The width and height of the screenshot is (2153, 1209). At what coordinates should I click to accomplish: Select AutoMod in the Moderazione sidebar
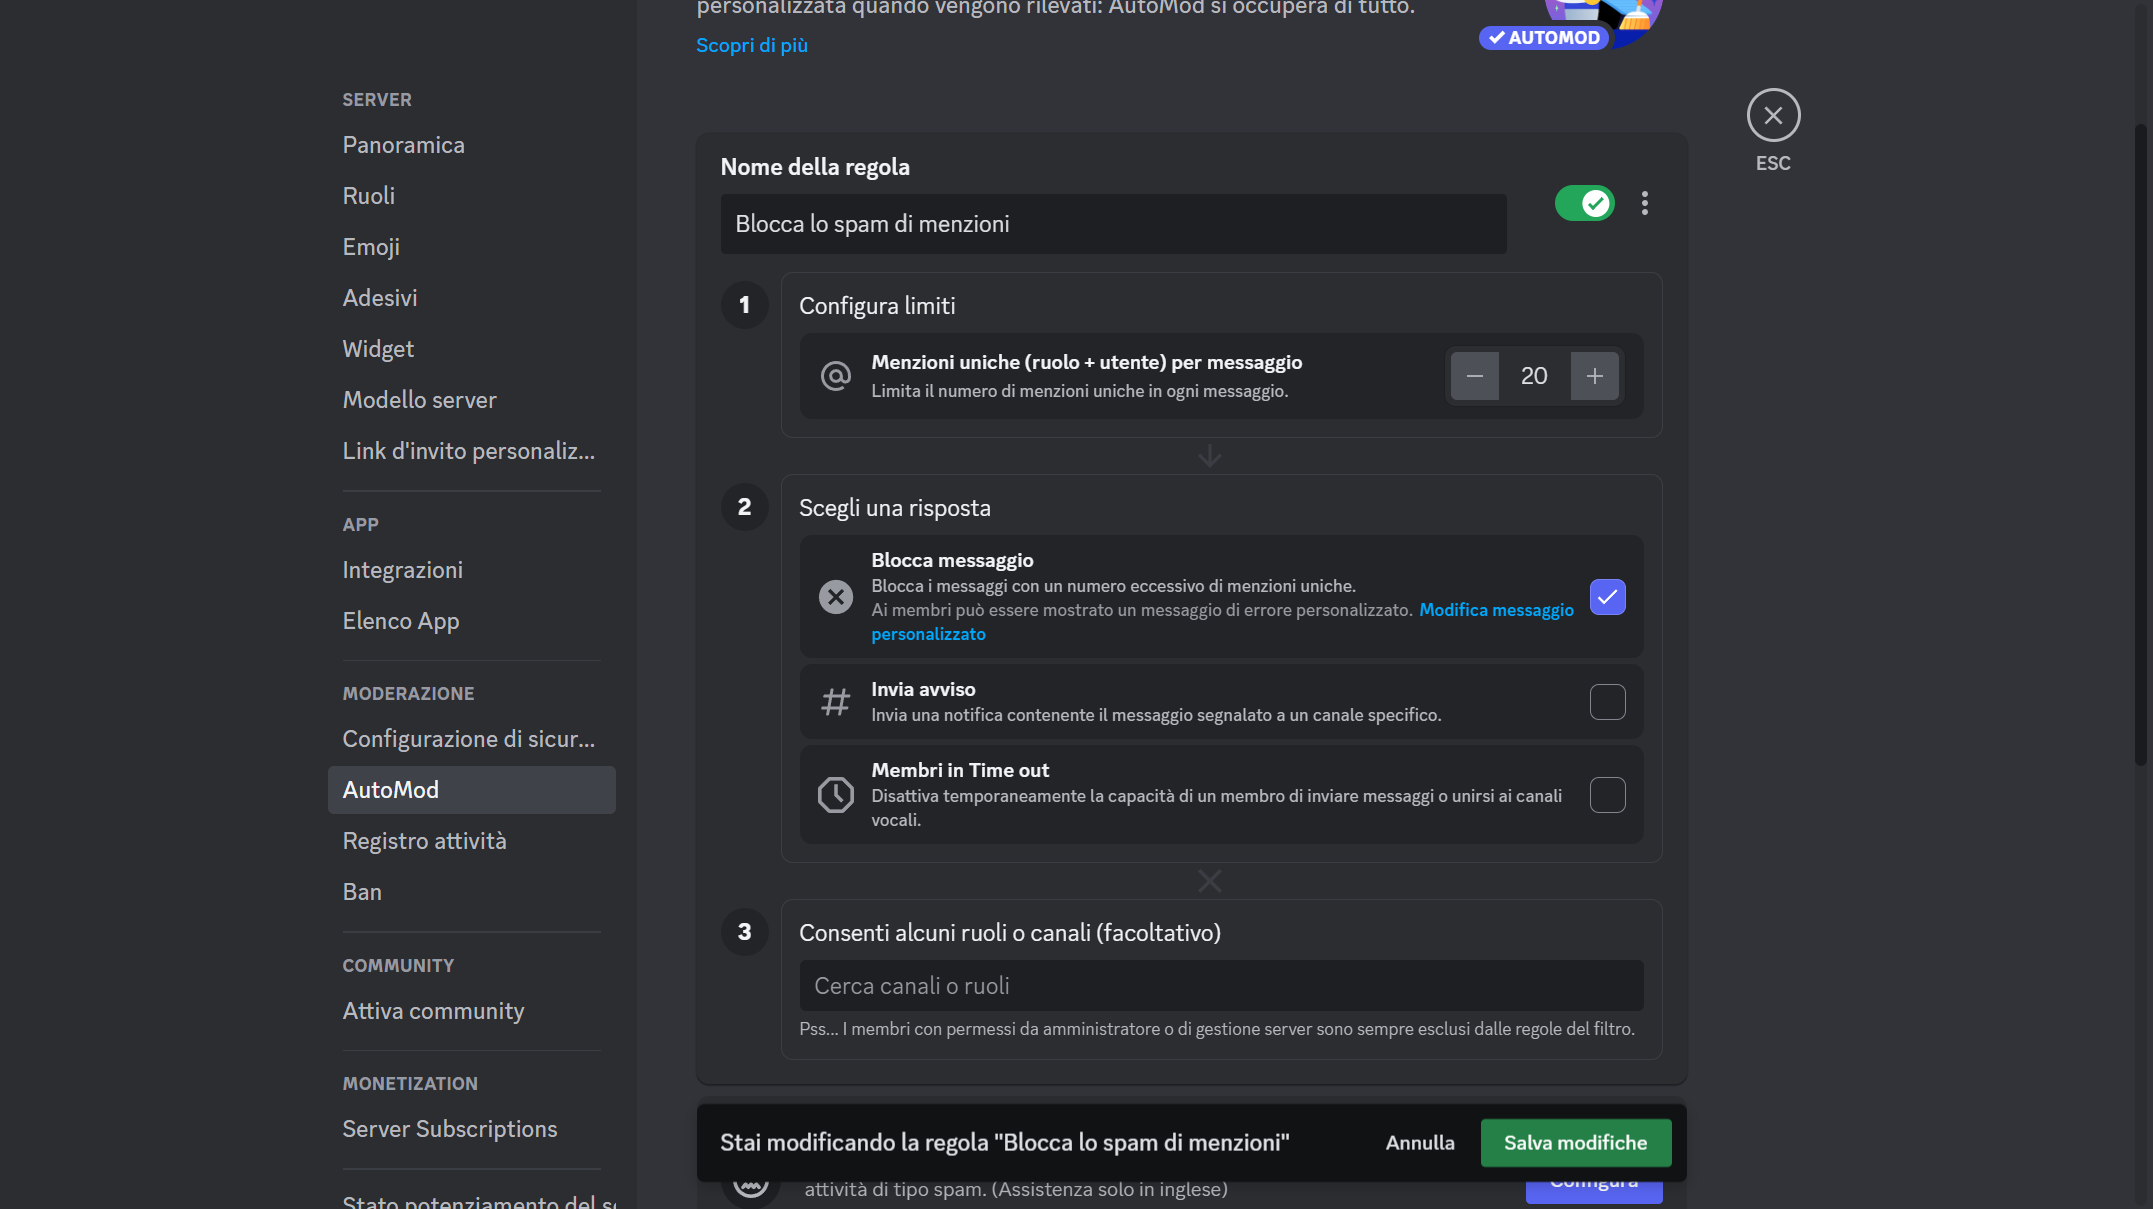tap(390, 789)
